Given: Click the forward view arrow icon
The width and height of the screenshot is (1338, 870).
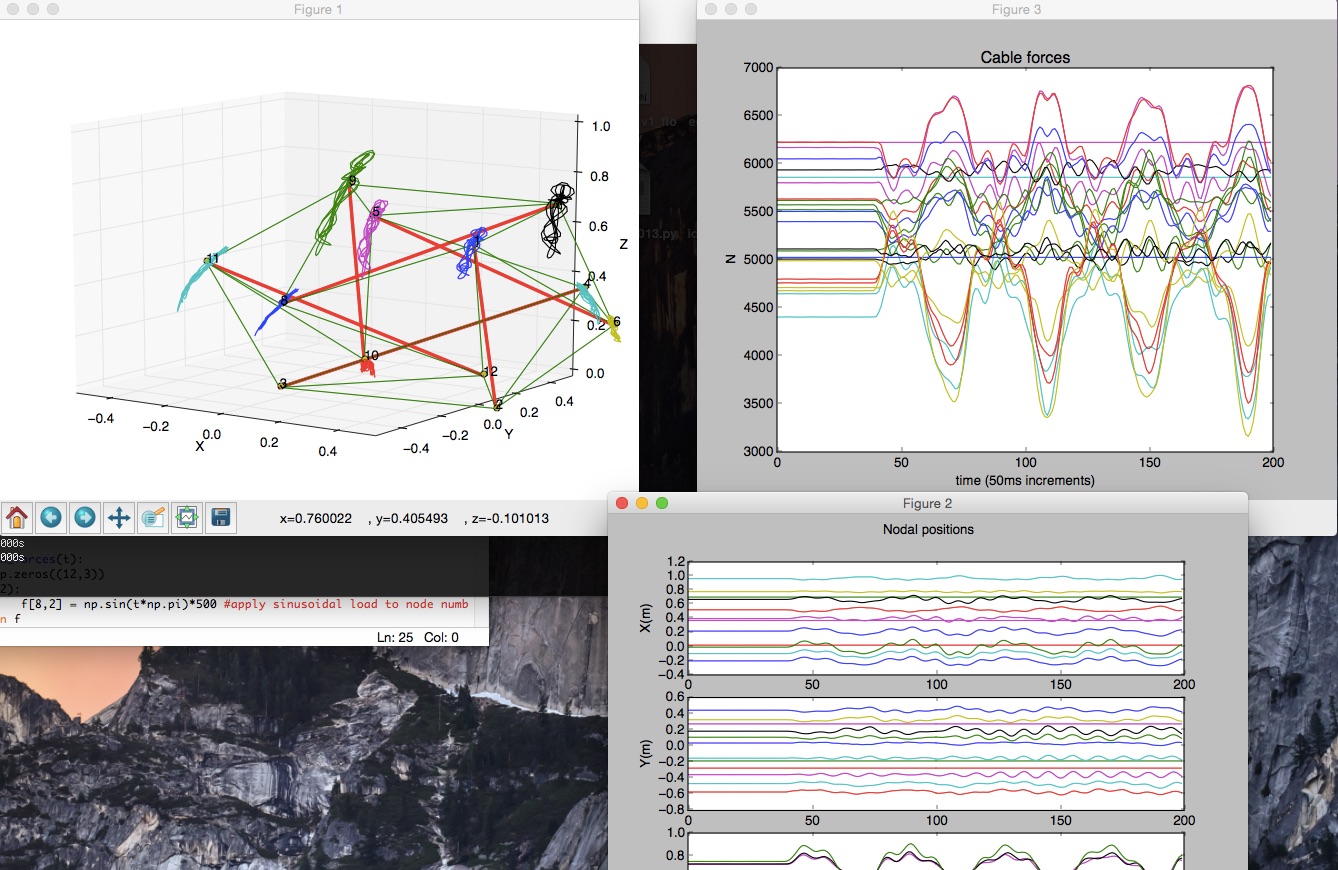Looking at the screenshot, I should tap(84, 517).
